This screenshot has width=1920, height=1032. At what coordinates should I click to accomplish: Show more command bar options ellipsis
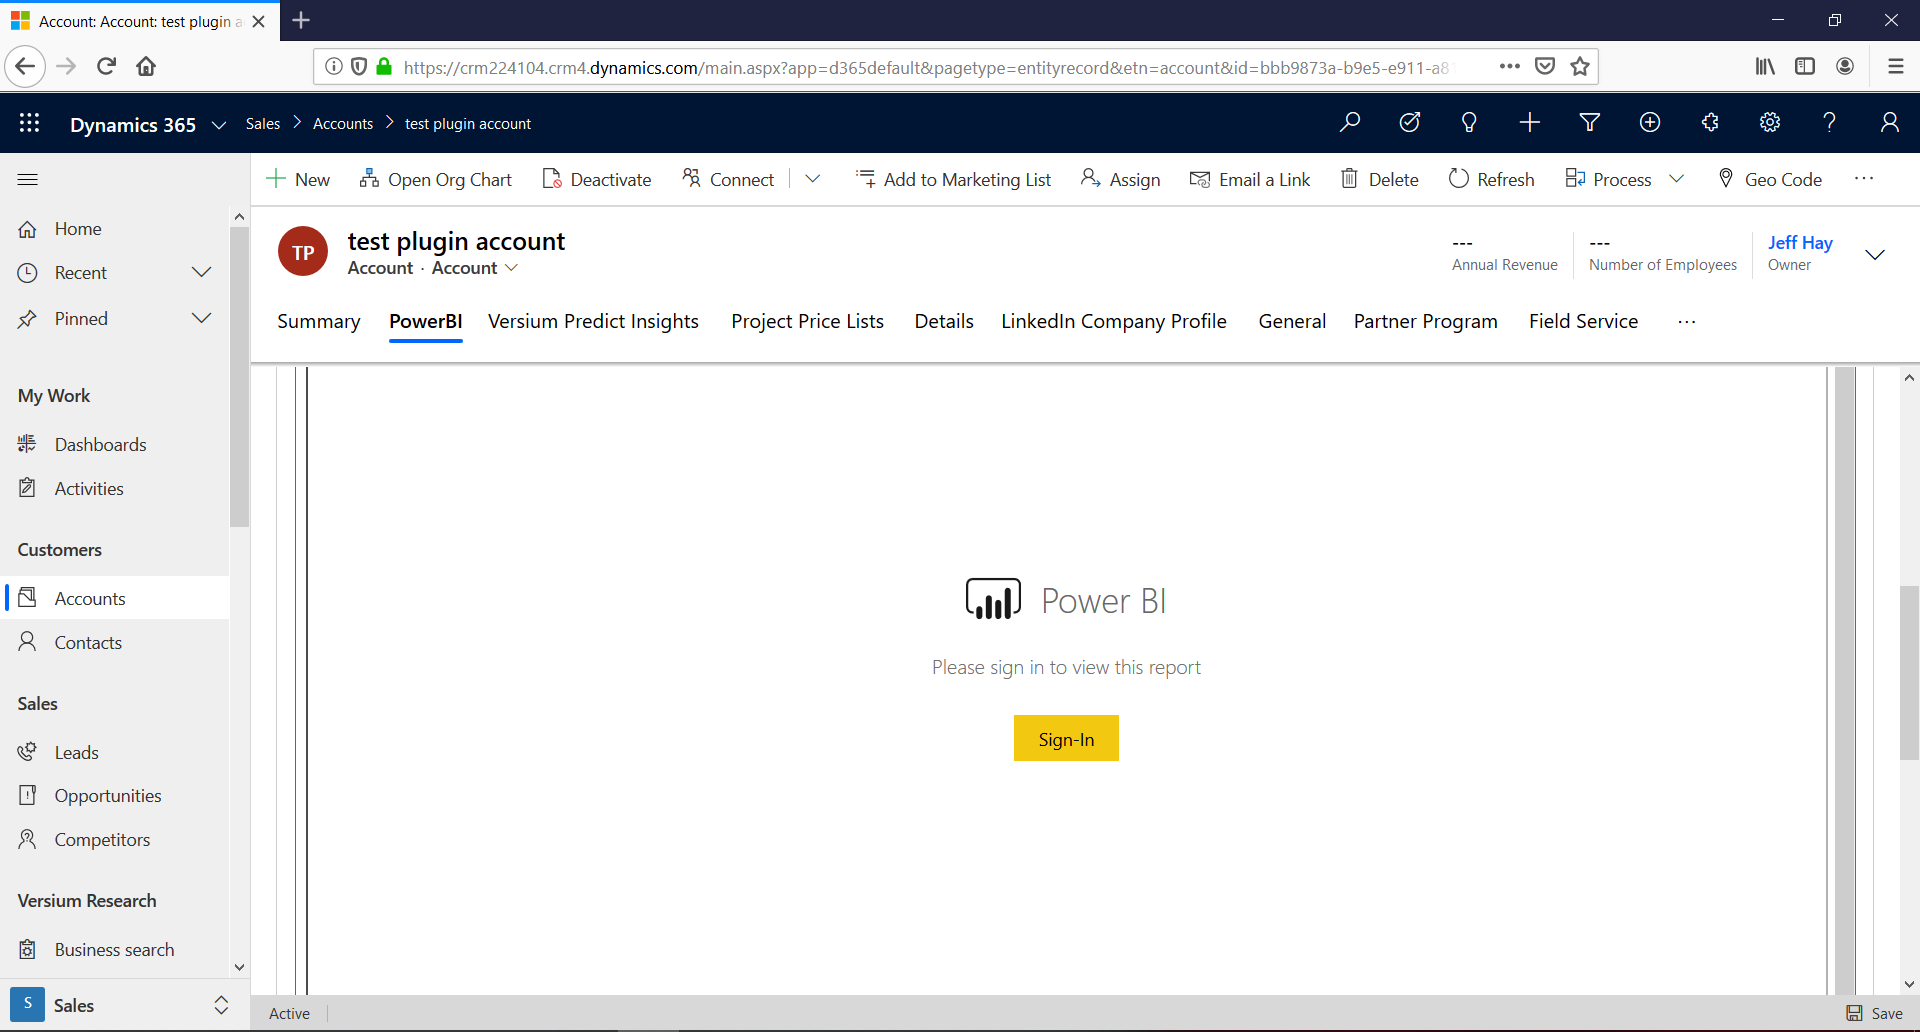point(1864,179)
